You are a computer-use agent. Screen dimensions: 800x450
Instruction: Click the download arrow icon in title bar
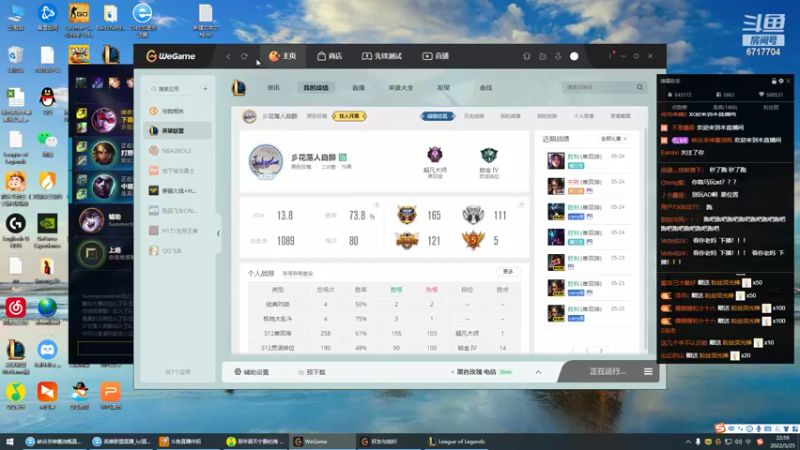(x=558, y=56)
